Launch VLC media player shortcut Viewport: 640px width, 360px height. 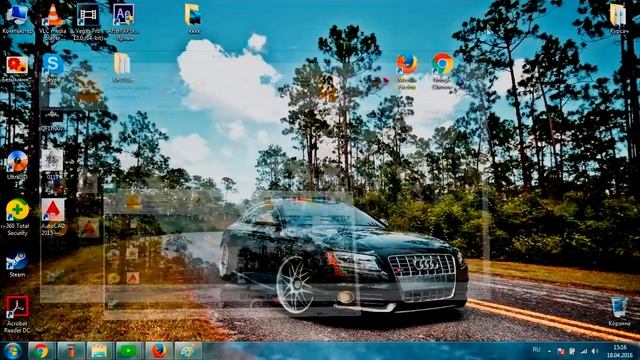tap(53, 21)
